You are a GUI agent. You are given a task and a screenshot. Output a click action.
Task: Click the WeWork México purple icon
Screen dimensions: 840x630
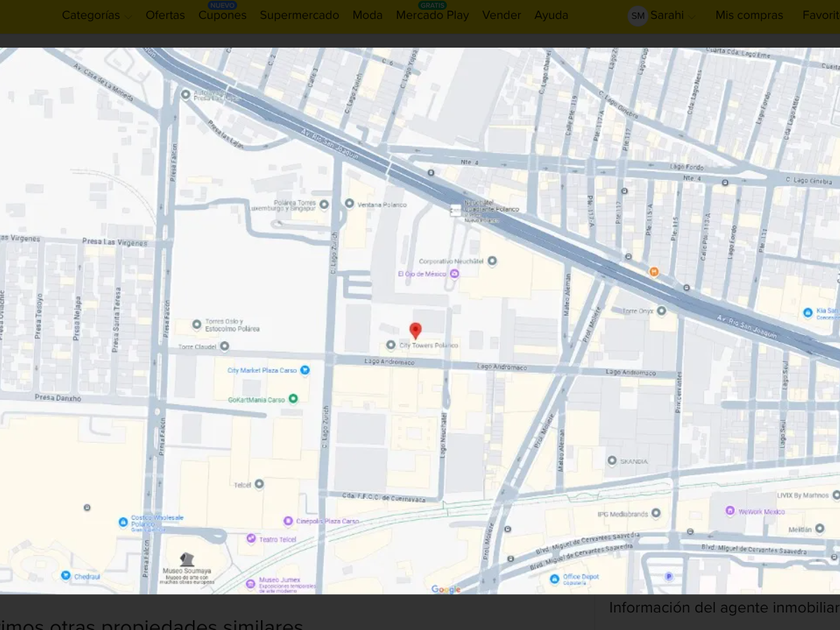(730, 511)
